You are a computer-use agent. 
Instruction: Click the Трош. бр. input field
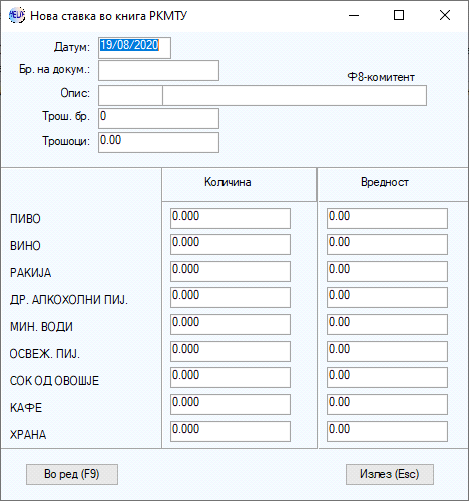(158, 118)
